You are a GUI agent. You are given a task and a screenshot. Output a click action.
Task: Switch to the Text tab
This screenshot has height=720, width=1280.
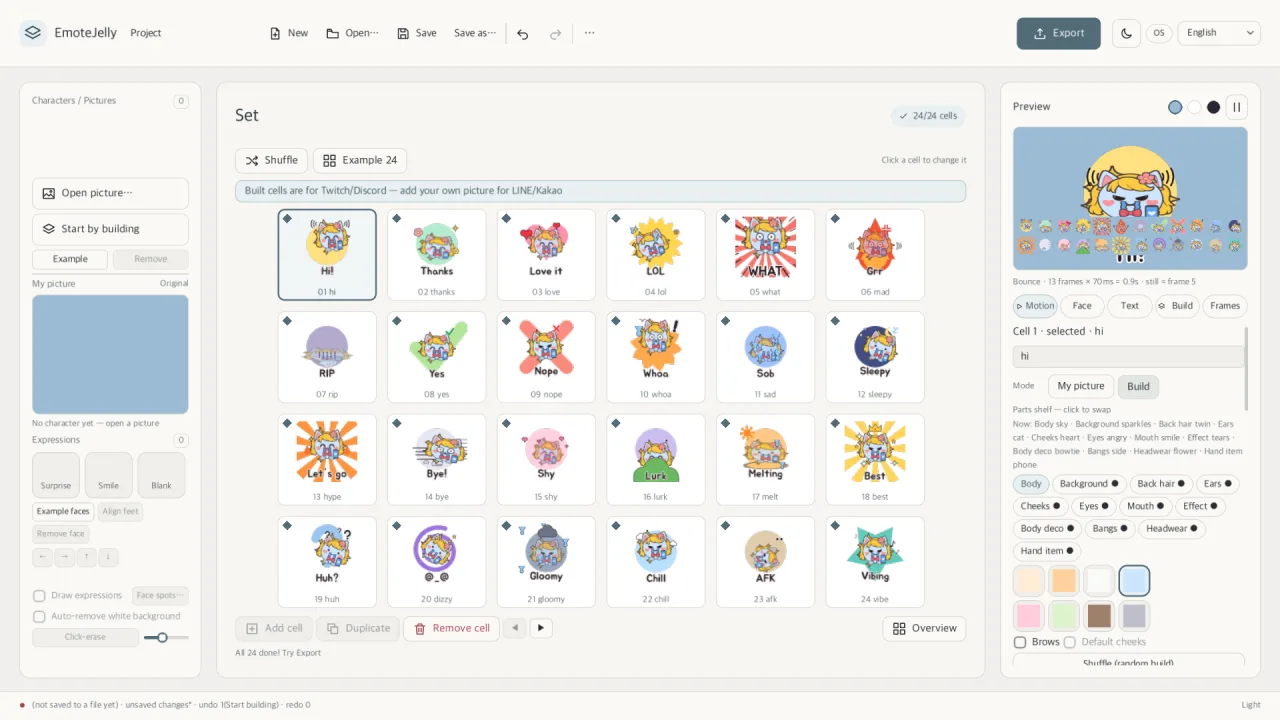click(1130, 306)
